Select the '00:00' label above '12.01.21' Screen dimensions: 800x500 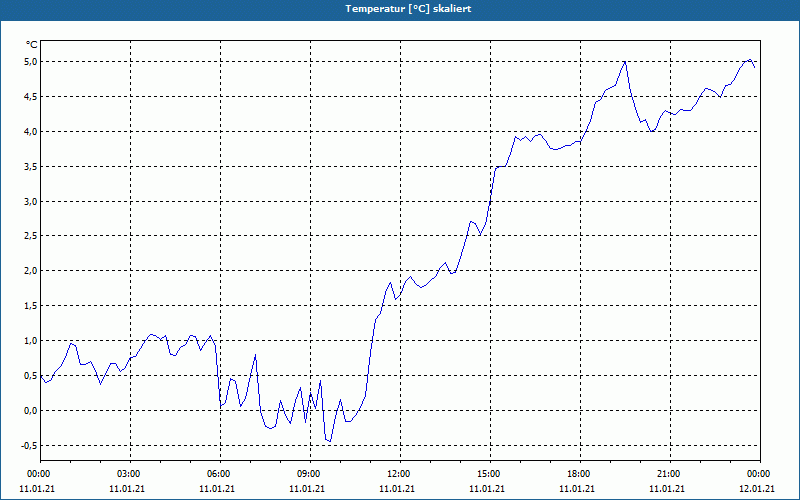point(758,474)
